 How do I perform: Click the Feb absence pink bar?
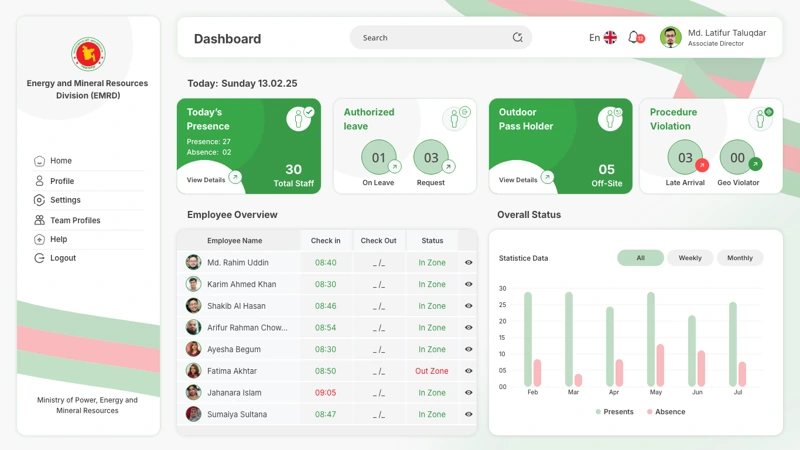tap(537, 373)
